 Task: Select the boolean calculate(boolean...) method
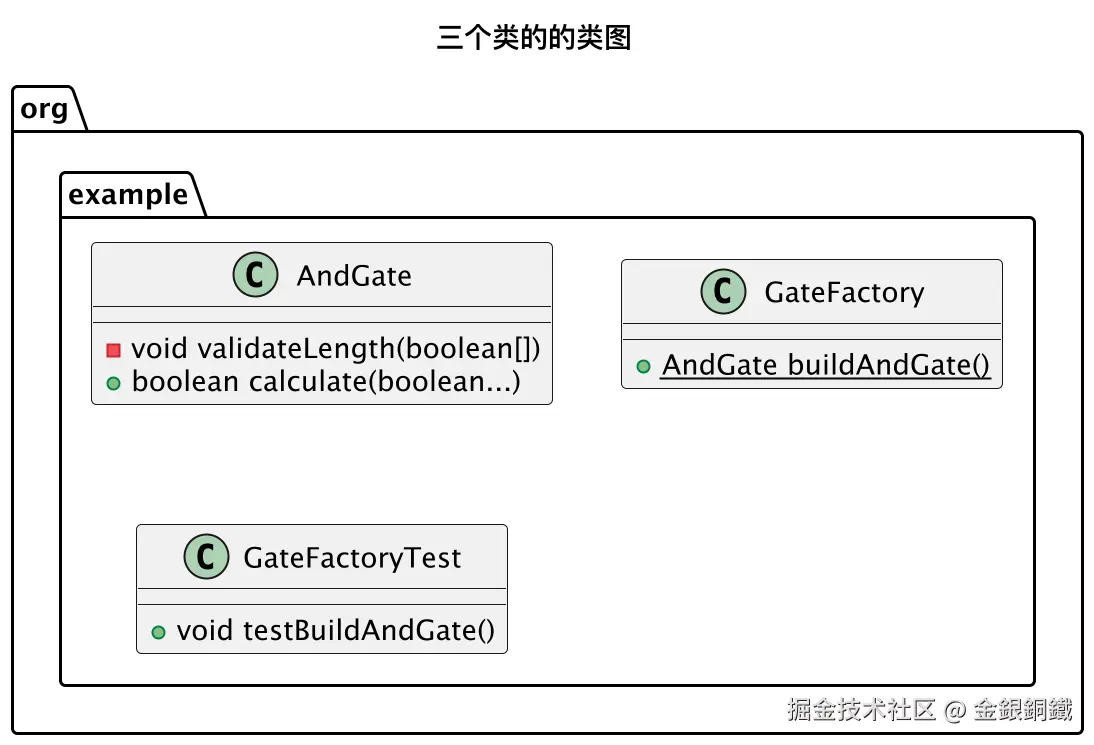(x=326, y=382)
